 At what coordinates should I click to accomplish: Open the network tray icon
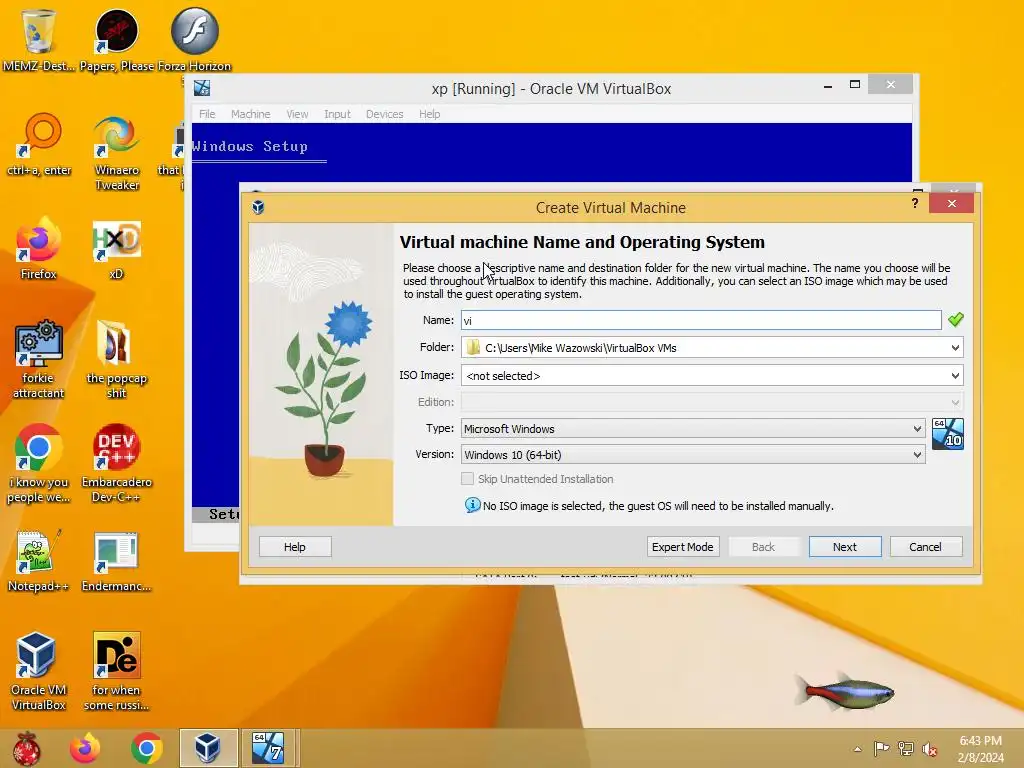pos(906,749)
